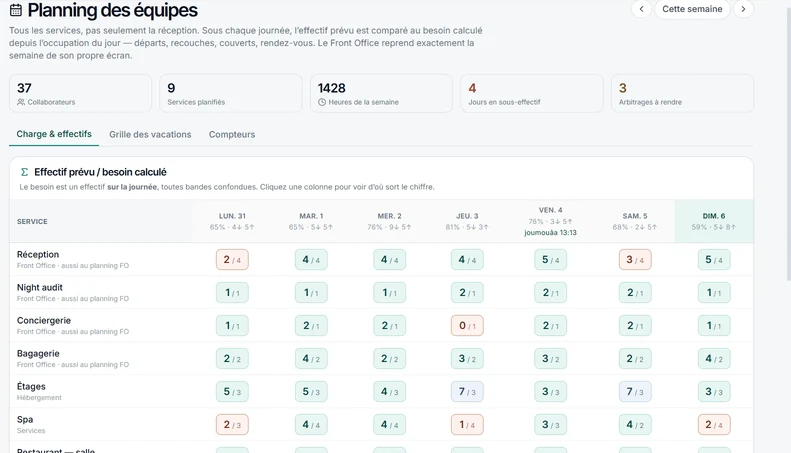
Task: Go to the previous week arrow
Action: click(x=641, y=9)
